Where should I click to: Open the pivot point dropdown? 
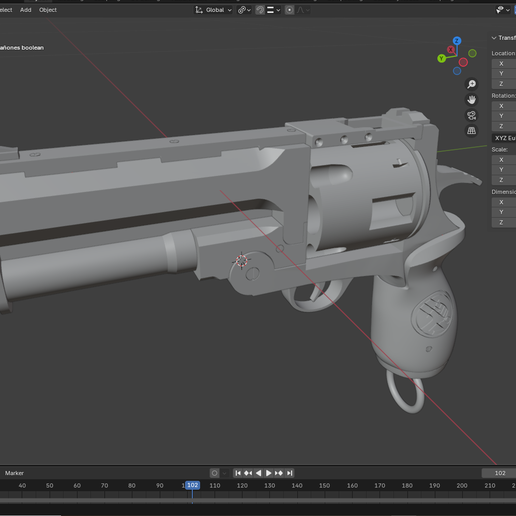244,10
